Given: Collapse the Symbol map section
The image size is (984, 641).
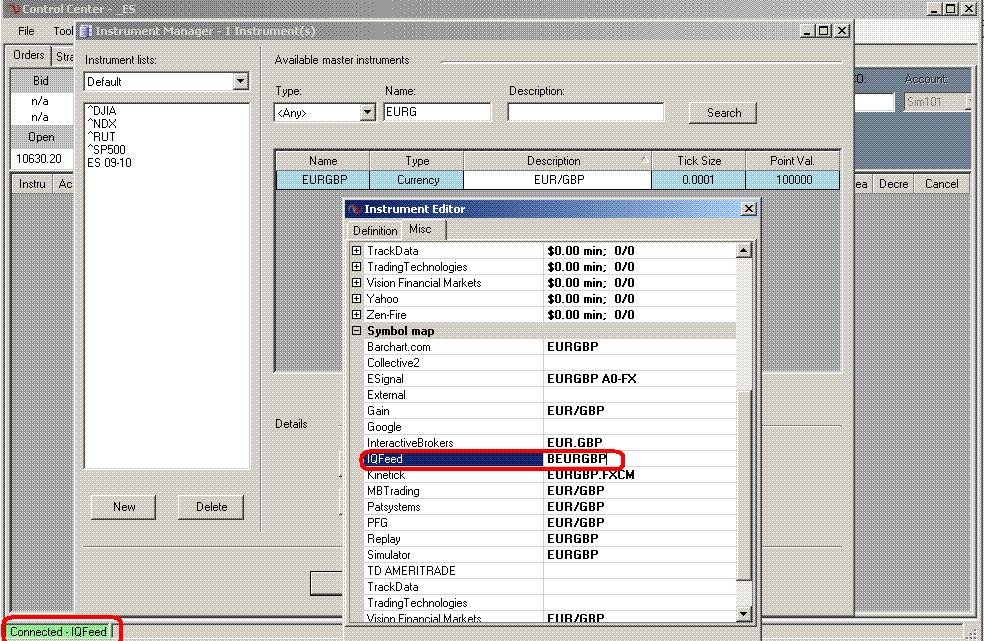Looking at the screenshot, I should click(x=356, y=331).
